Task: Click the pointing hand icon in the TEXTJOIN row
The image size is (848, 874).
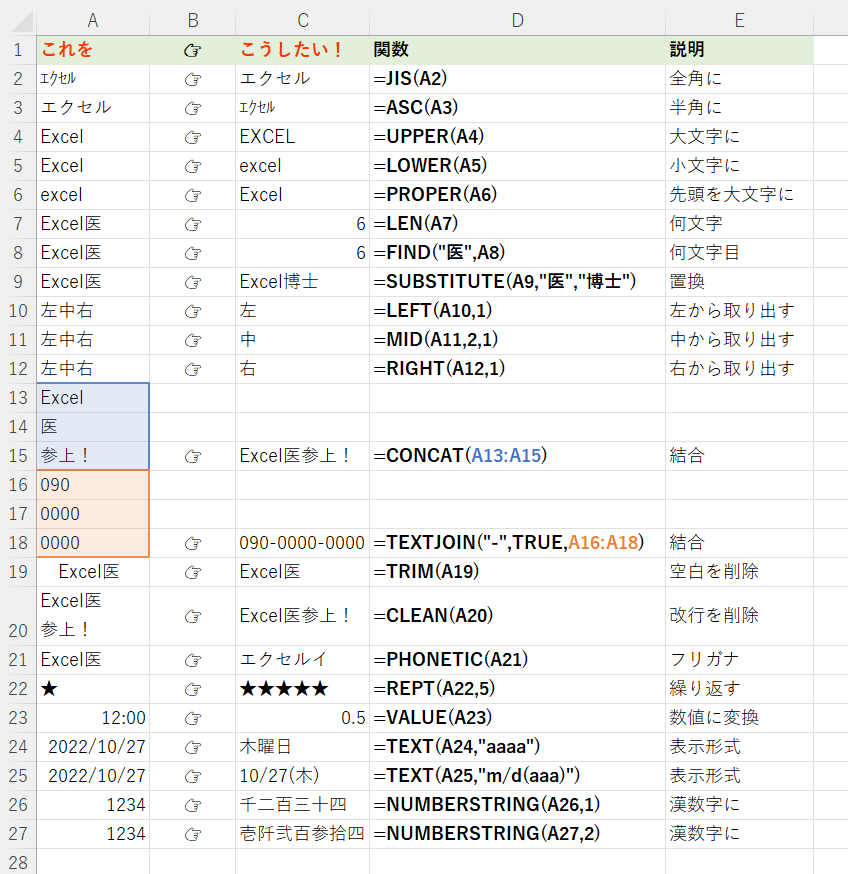Action: (192, 543)
